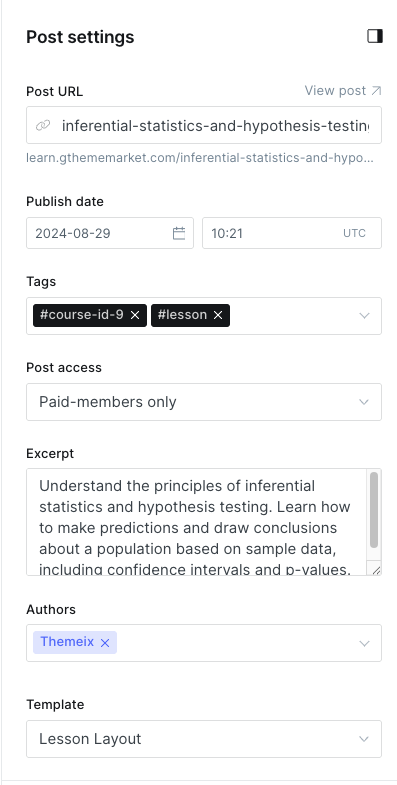Open the View post link
The image size is (397, 785).
point(343,91)
